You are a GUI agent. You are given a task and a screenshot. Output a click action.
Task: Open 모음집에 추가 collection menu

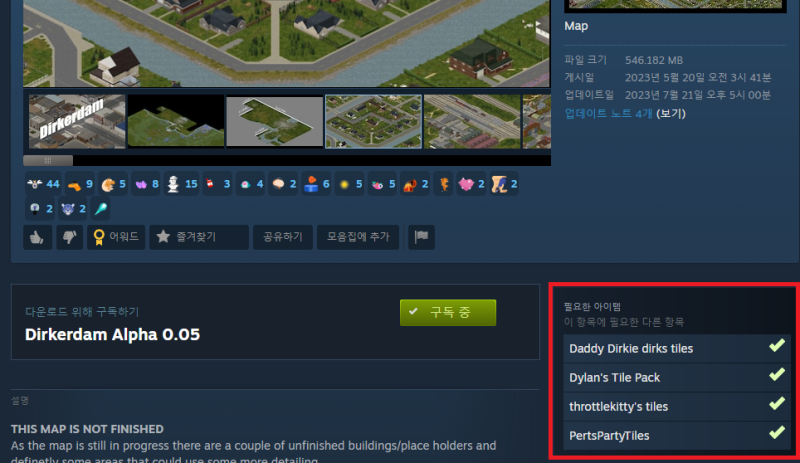358,237
